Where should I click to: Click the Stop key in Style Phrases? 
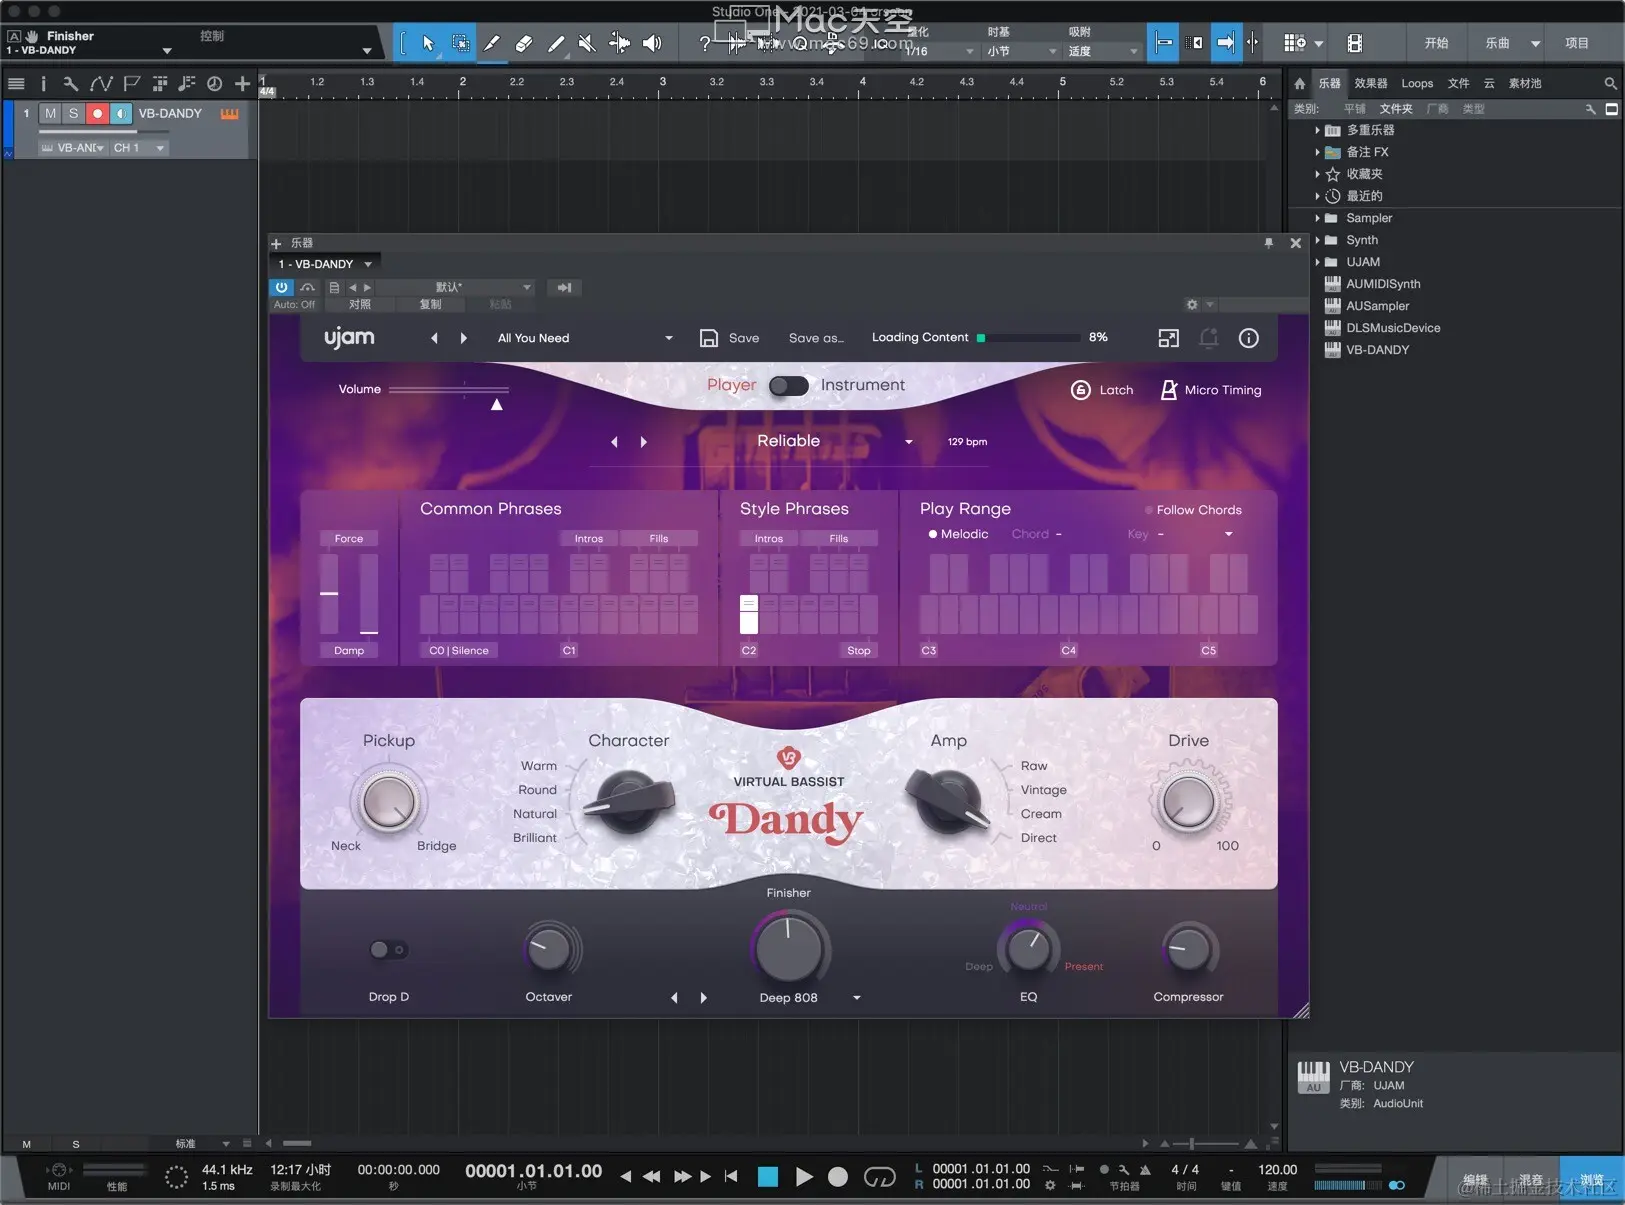[x=859, y=650]
